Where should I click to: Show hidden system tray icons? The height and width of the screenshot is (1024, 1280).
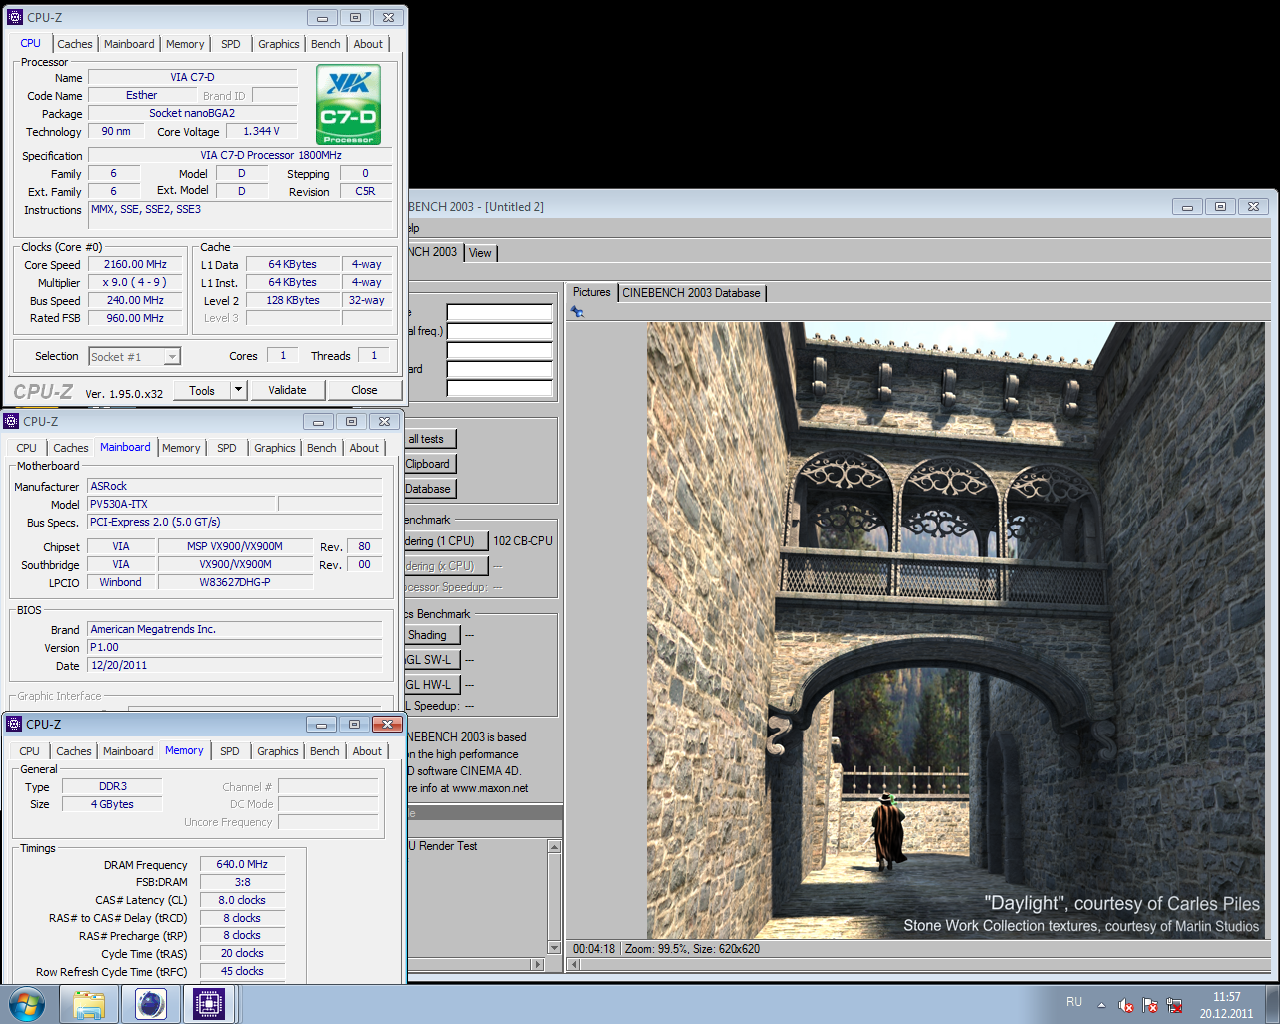point(1101,1005)
